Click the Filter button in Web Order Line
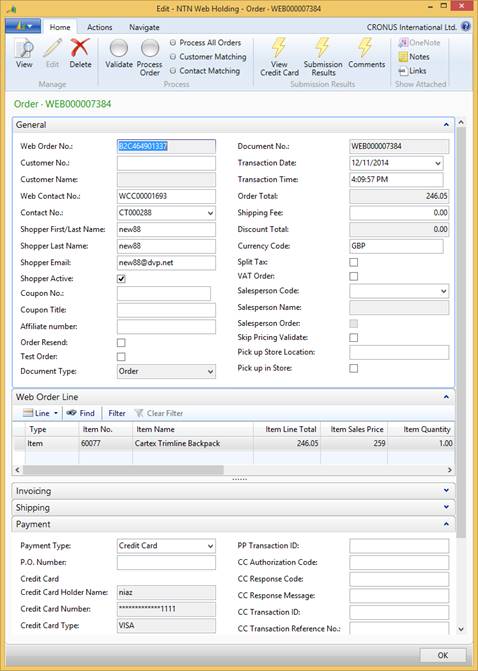The height and width of the screenshot is (671, 478). coord(117,413)
